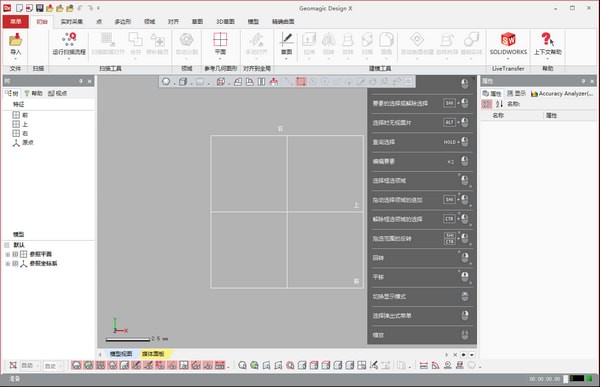This screenshot has width=600, height=387.
Task: Close the tree panel with its X
Action: 90,81
